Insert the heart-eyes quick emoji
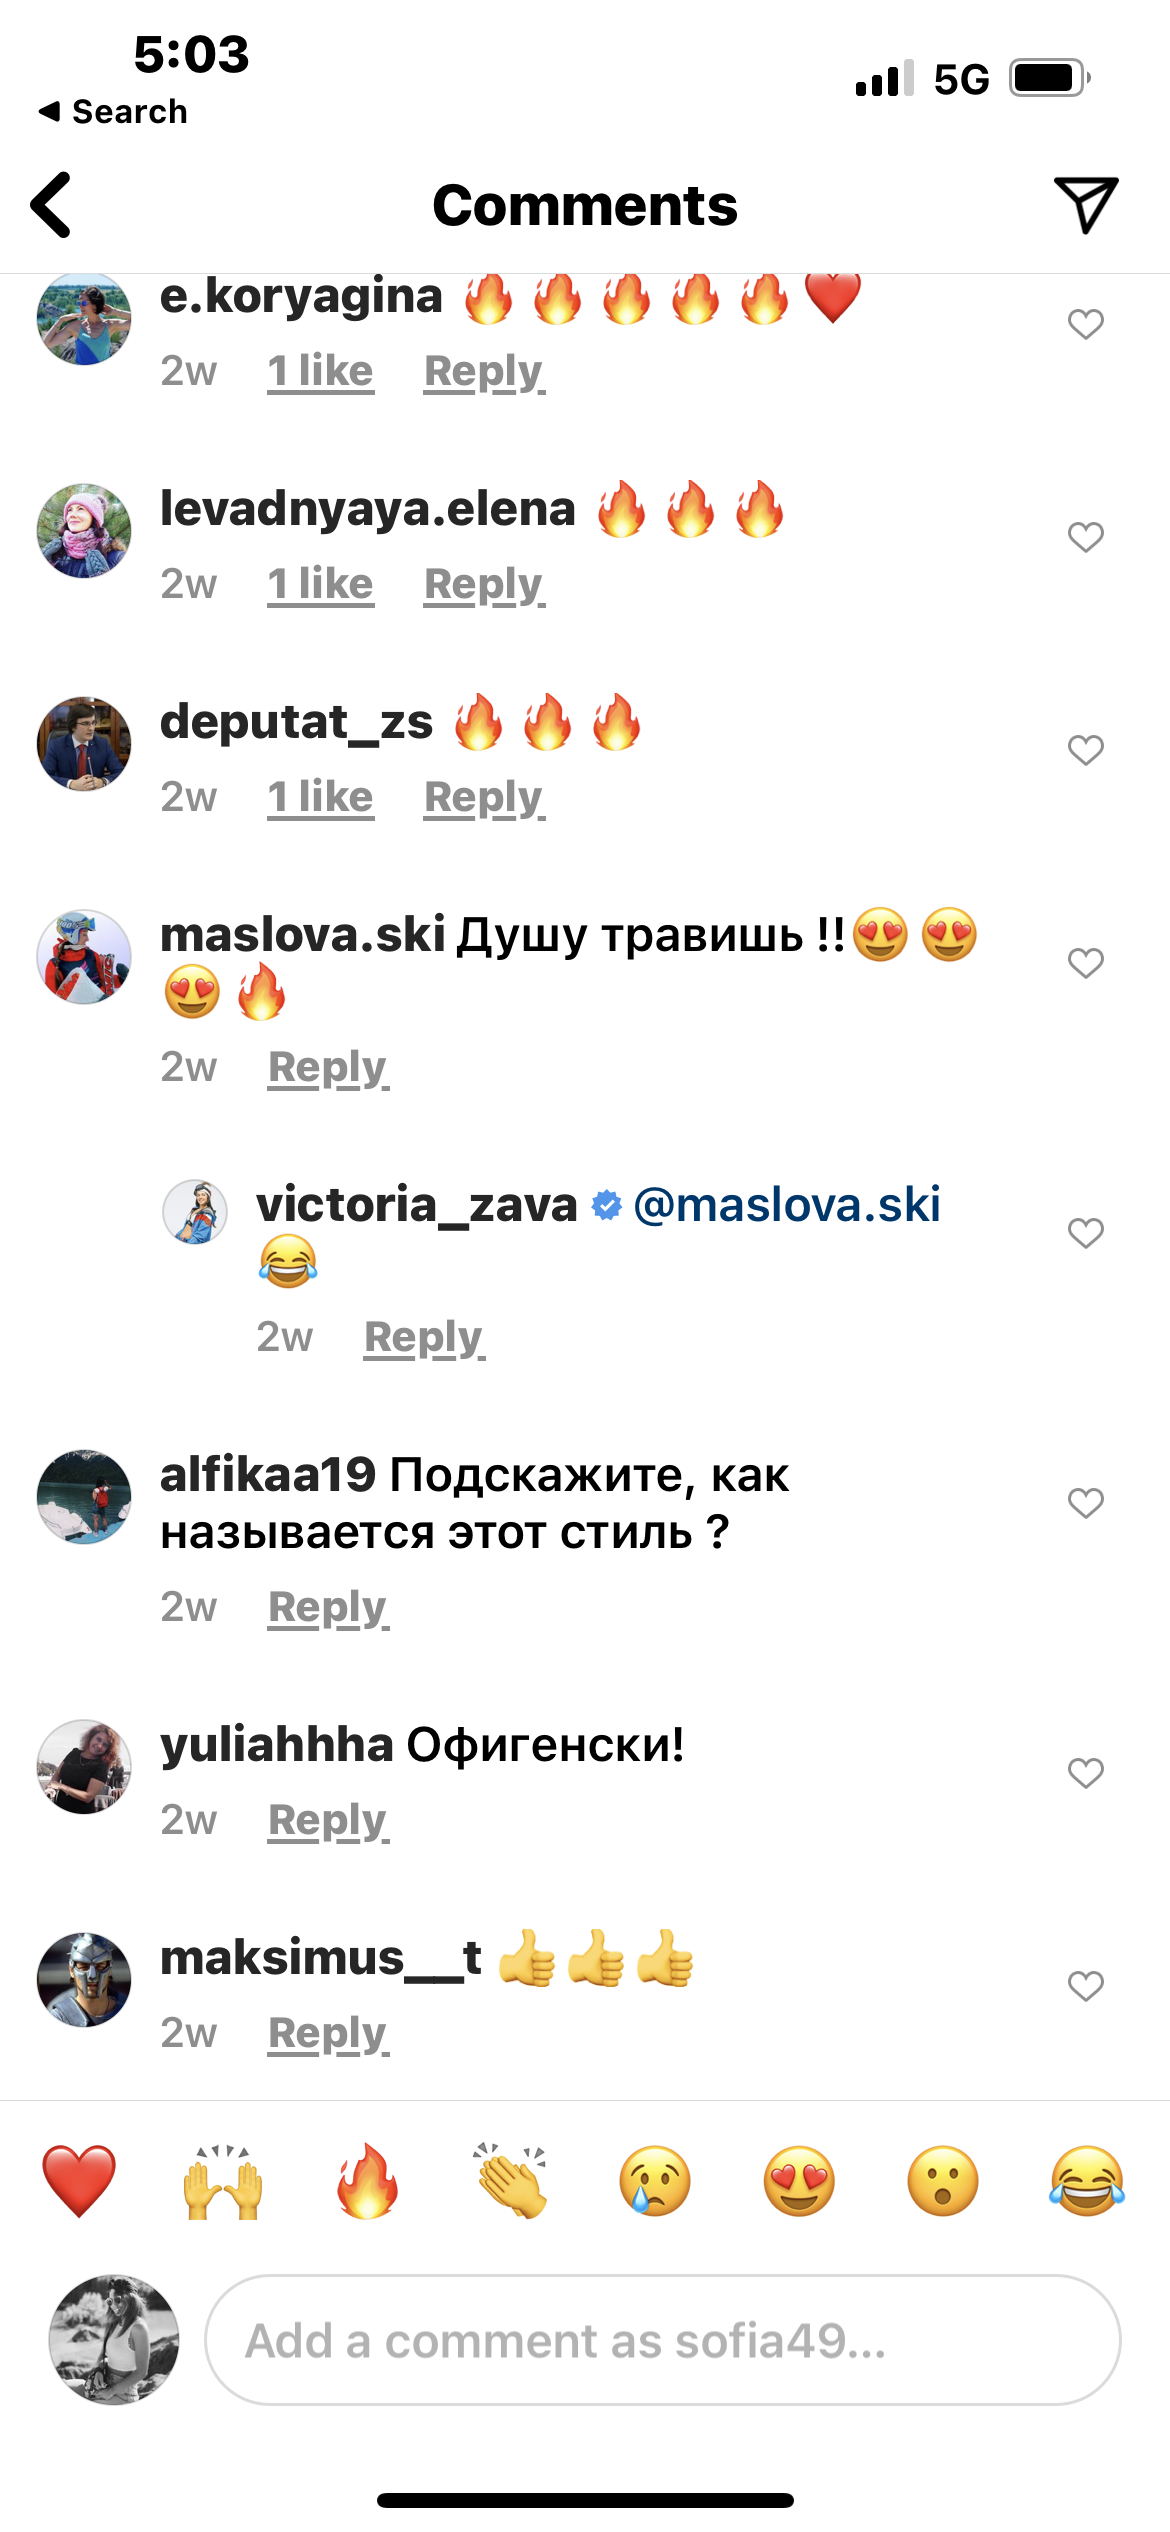1170x2532 pixels. pyautogui.click(x=799, y=2181)
